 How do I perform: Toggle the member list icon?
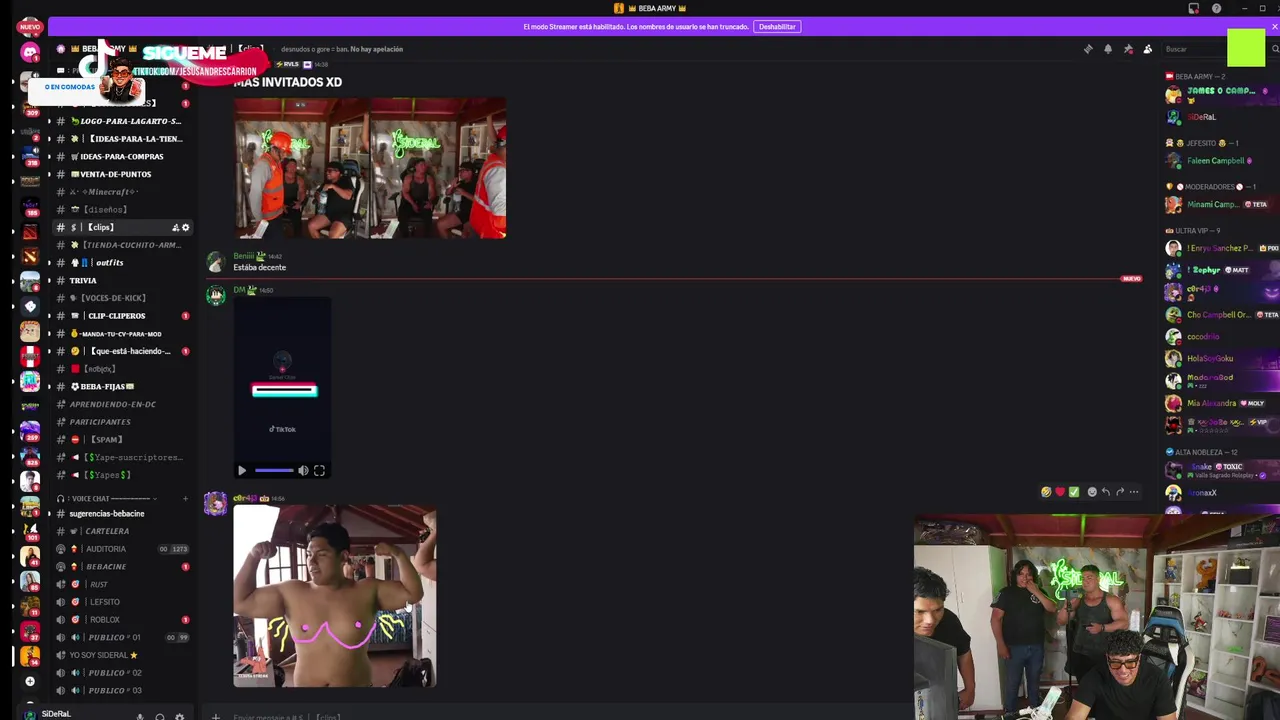(1148, 49)
